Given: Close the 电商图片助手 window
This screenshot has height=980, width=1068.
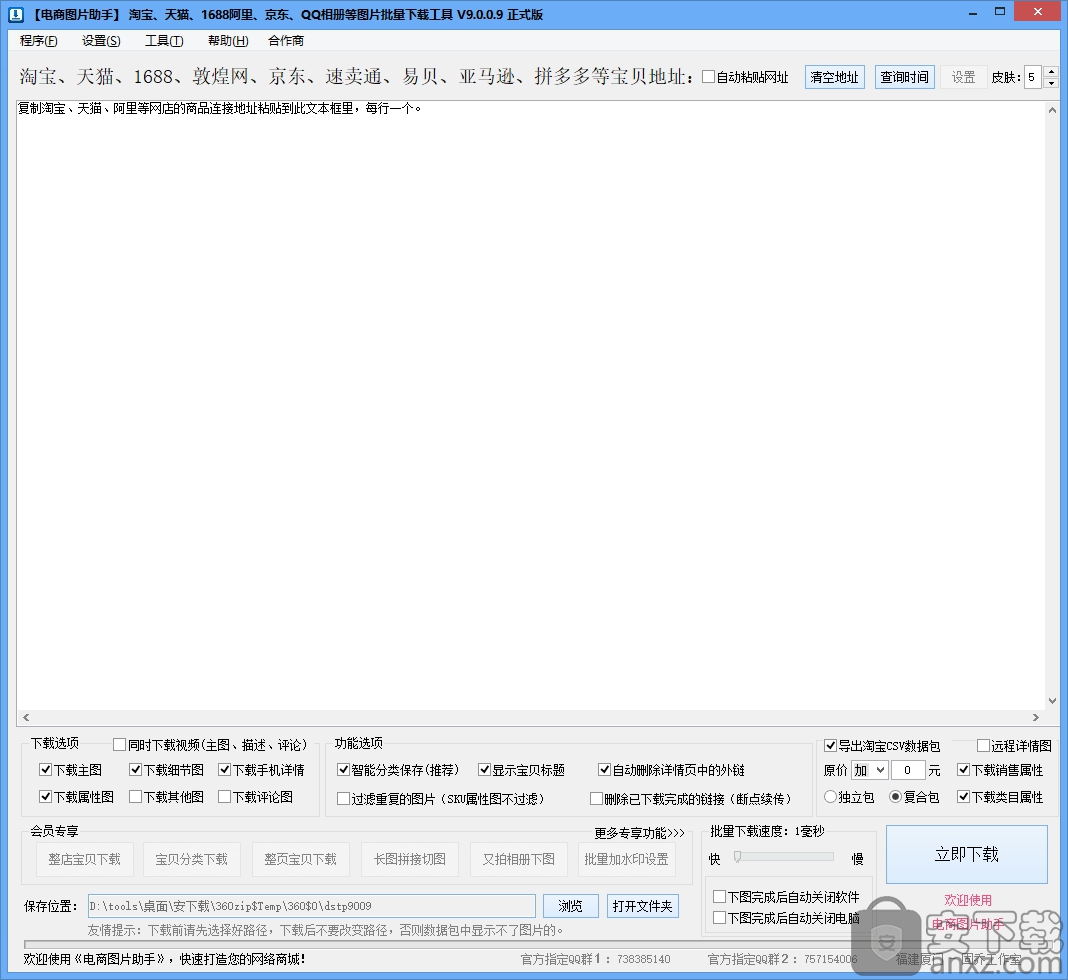Looking at the screenshot, I should pyautogui.click(x=1038, y=12).
